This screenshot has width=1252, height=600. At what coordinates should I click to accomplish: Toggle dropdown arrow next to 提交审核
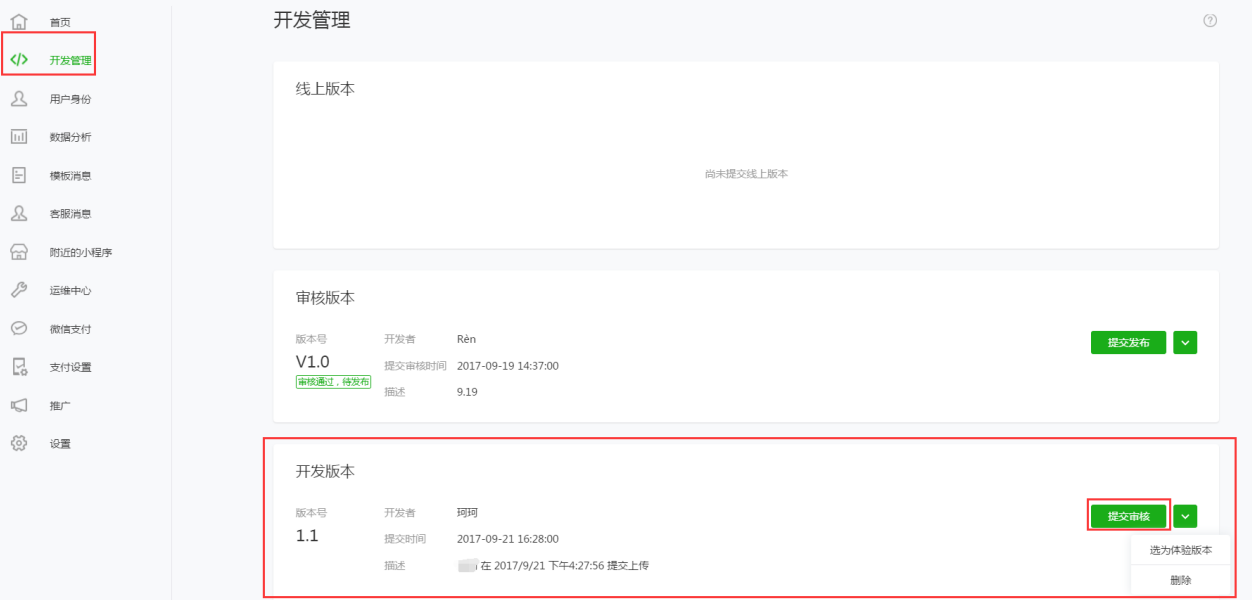click(x=1185, y=516)
